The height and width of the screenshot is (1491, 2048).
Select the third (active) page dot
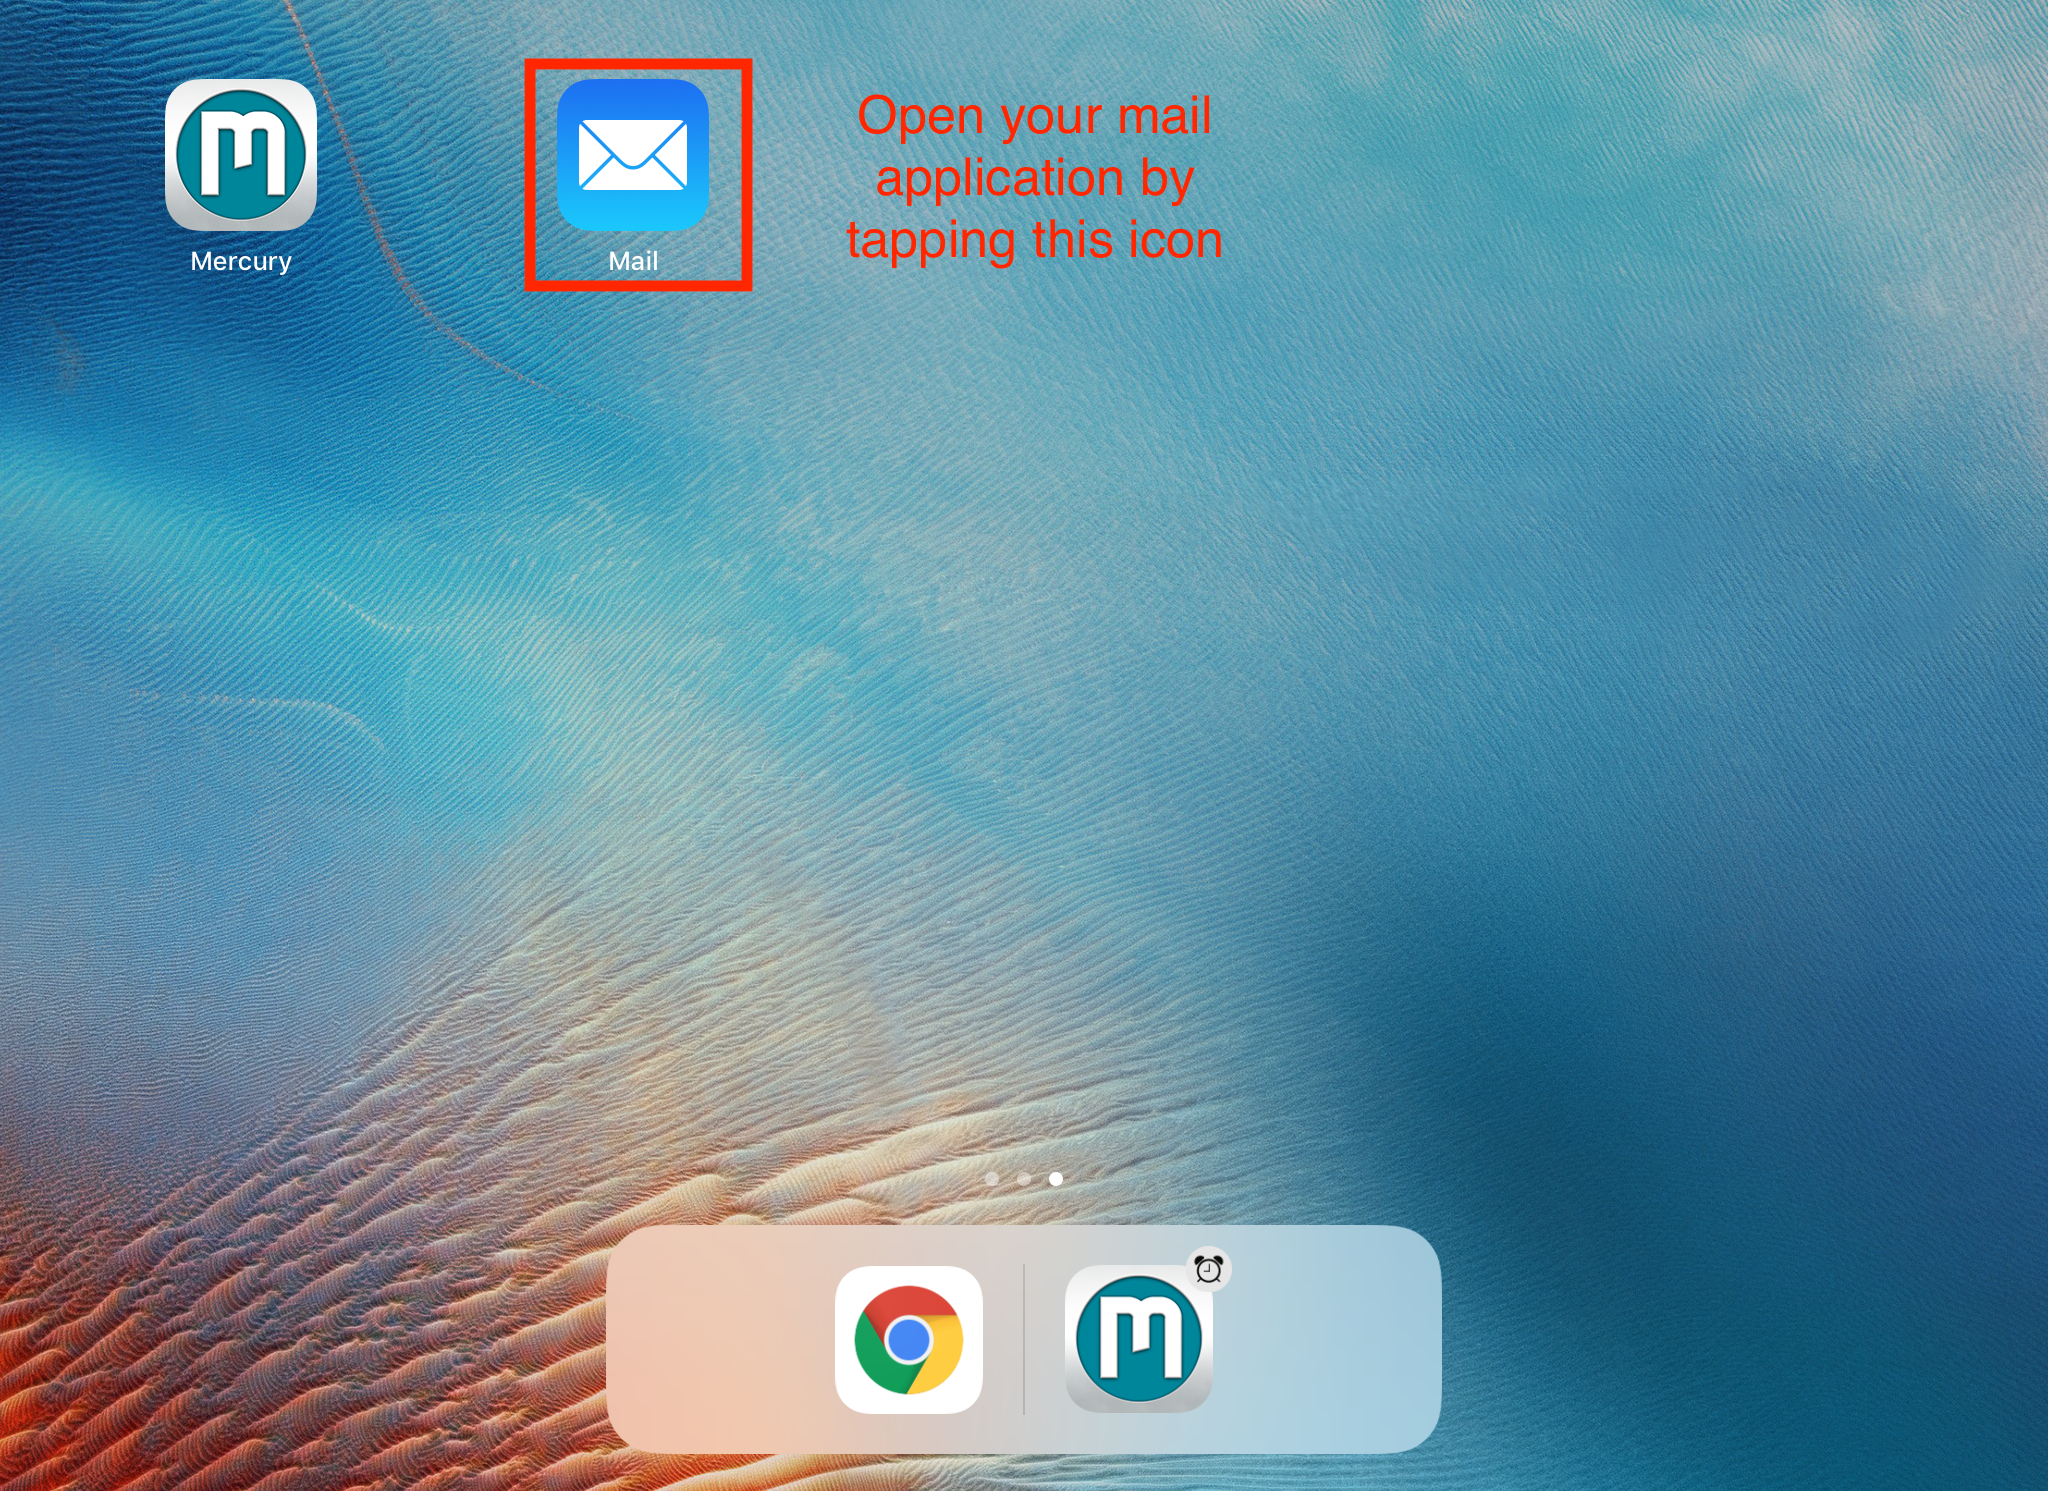point(1056,1179)
